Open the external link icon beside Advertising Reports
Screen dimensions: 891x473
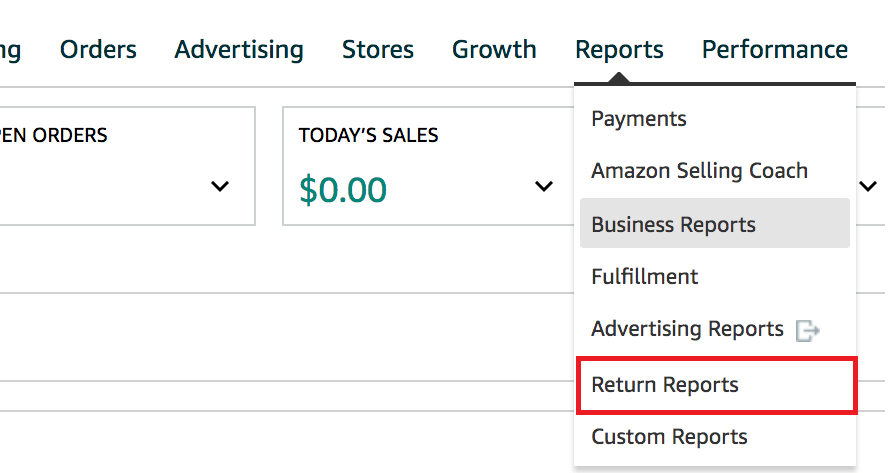[807, 330]
